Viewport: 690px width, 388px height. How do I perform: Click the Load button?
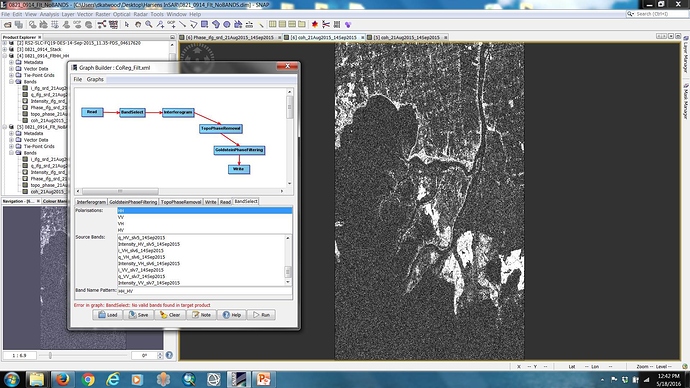click(107, 315)
